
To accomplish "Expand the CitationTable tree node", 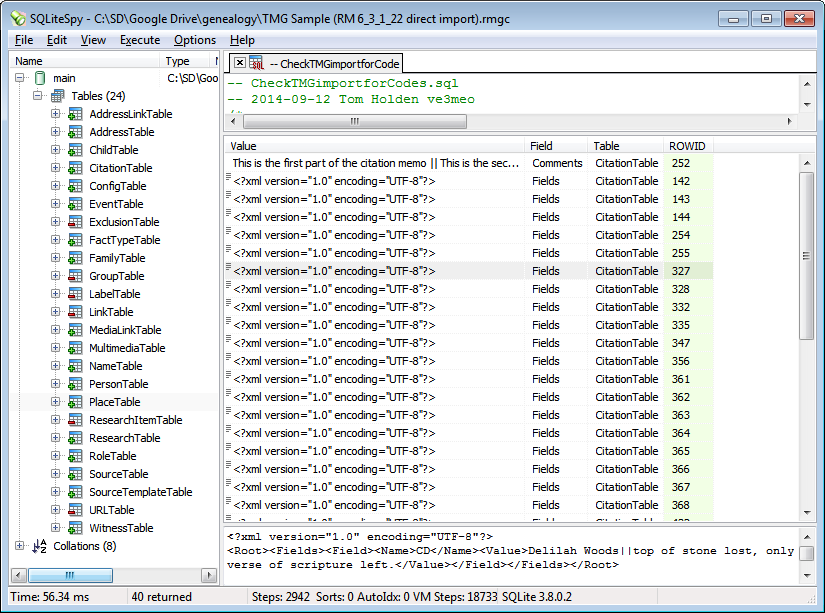I will pyautogui.click(x=55, y=167).
